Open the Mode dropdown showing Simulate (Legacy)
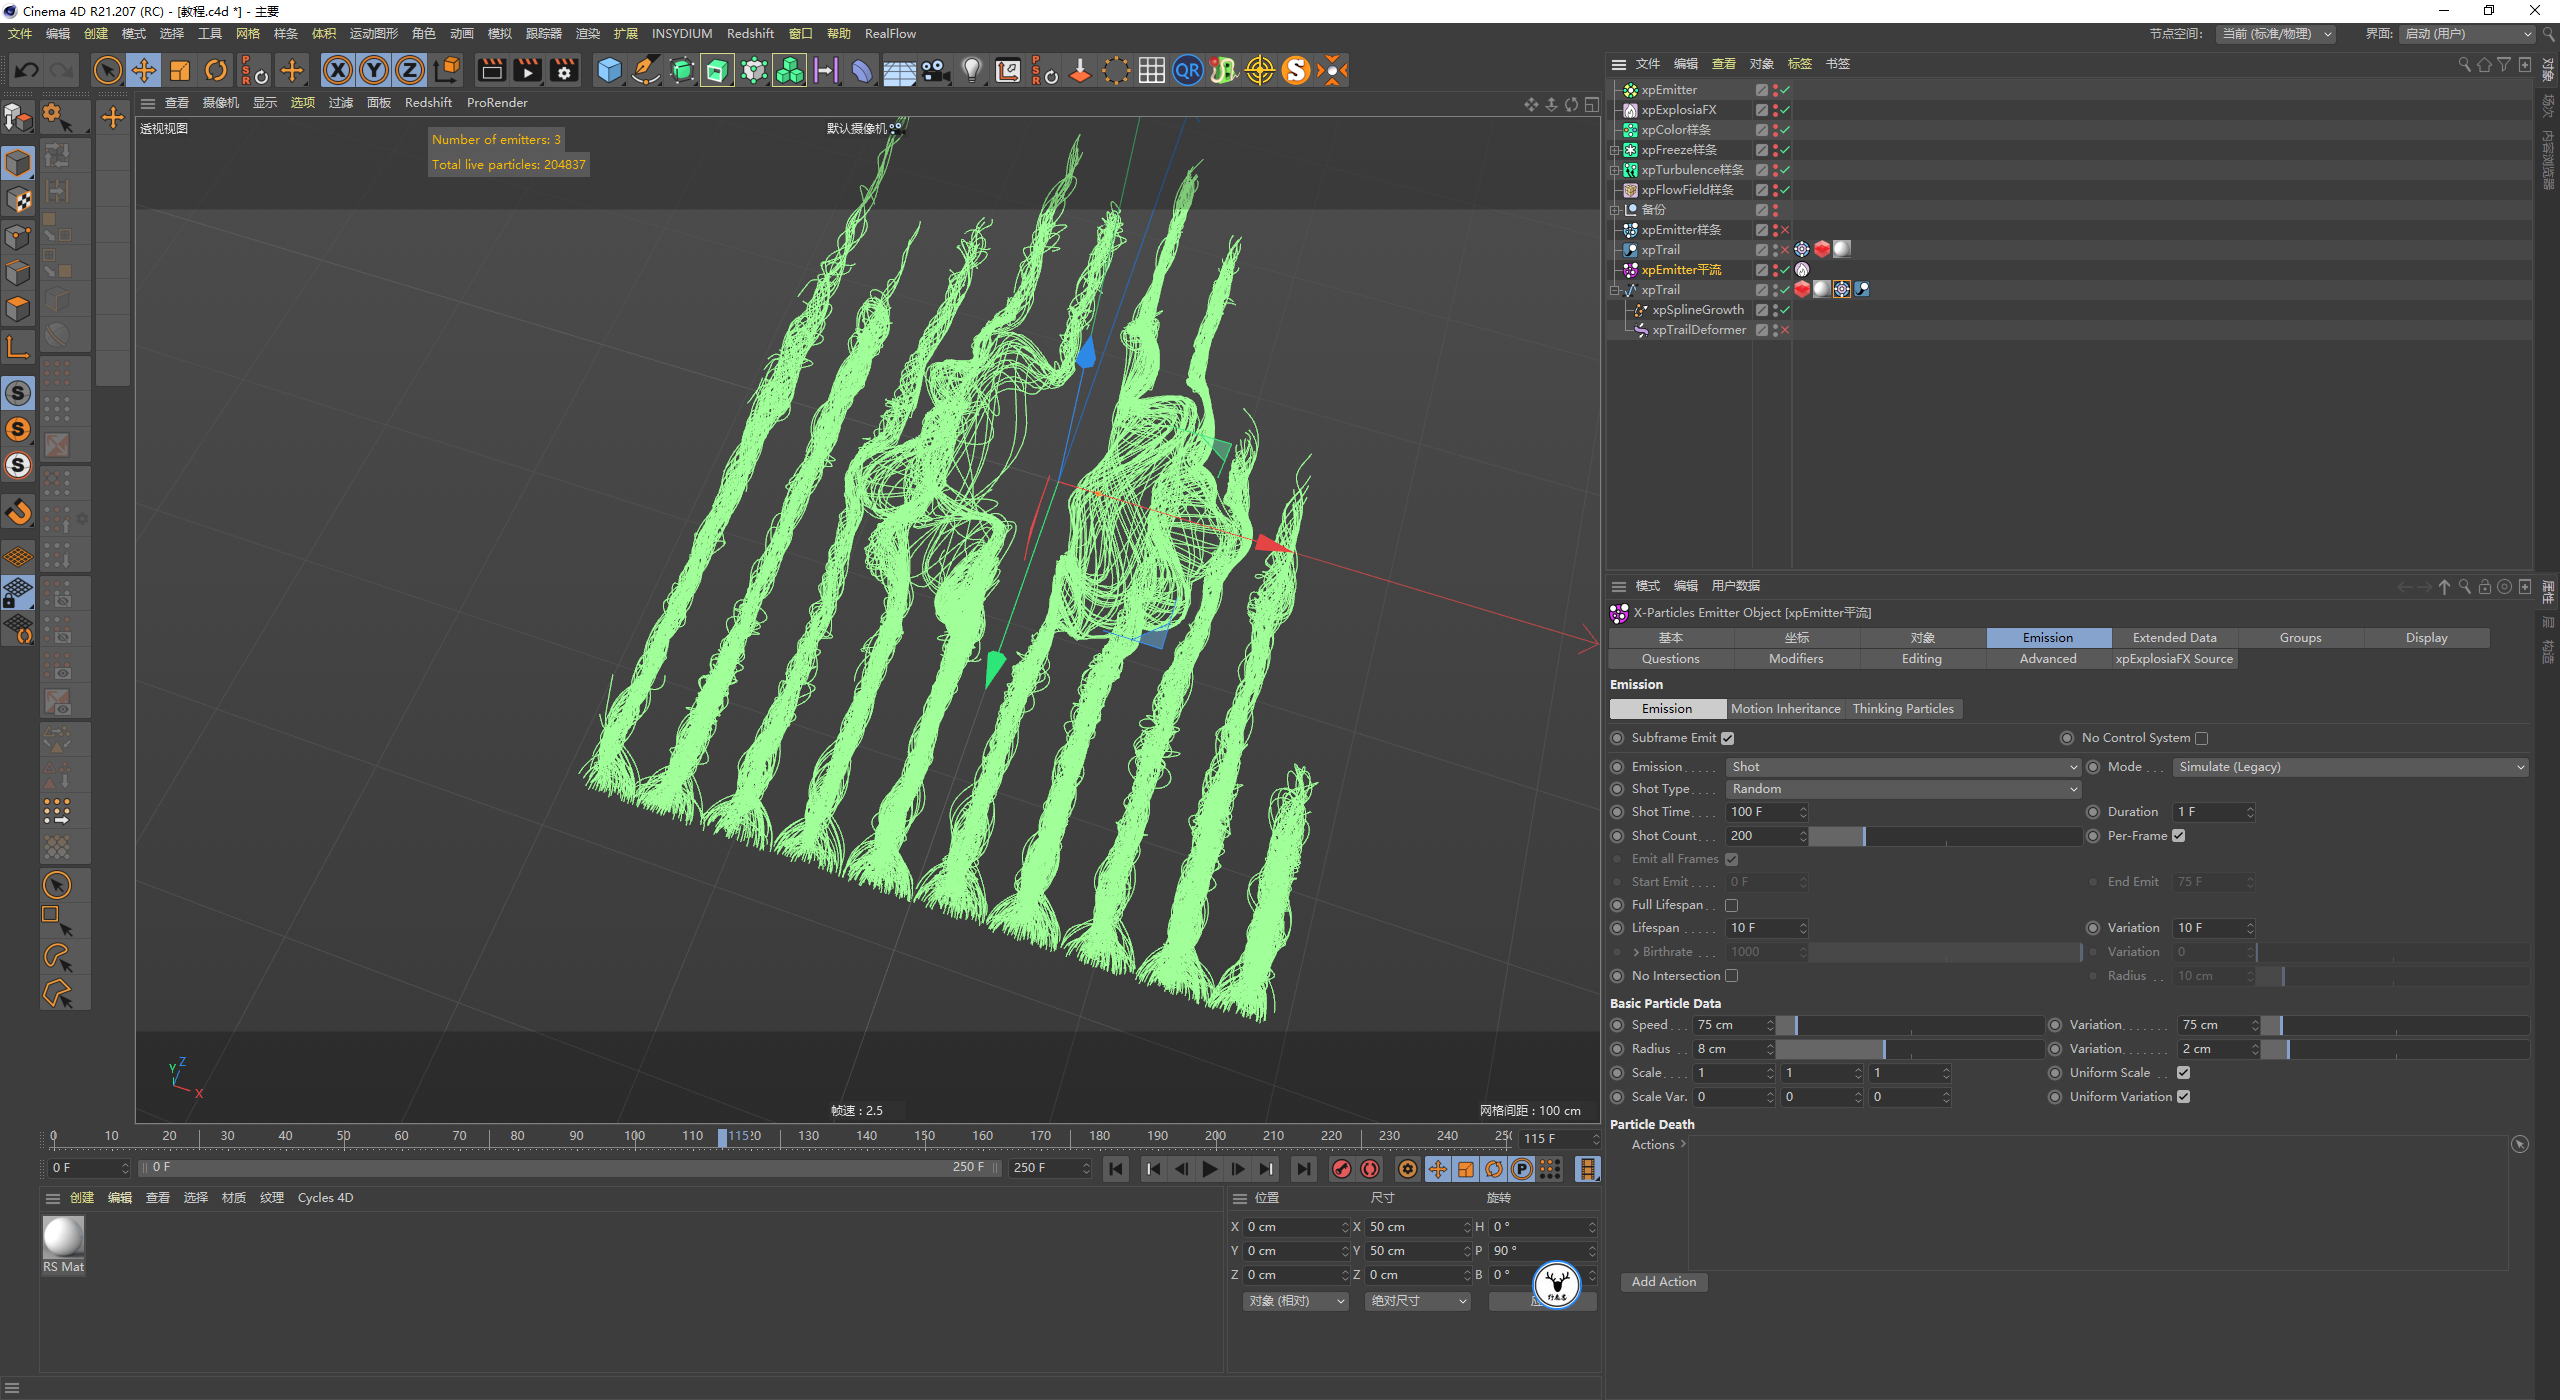 point(2350,767)
